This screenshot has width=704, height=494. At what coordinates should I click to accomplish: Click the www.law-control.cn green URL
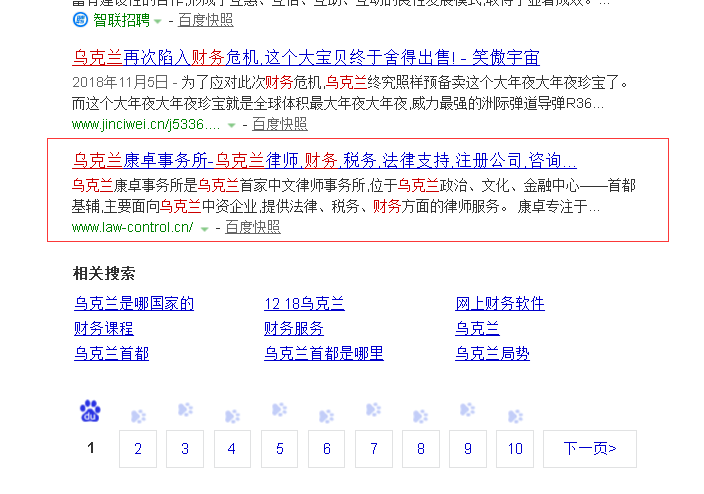[x=132, y=228]
